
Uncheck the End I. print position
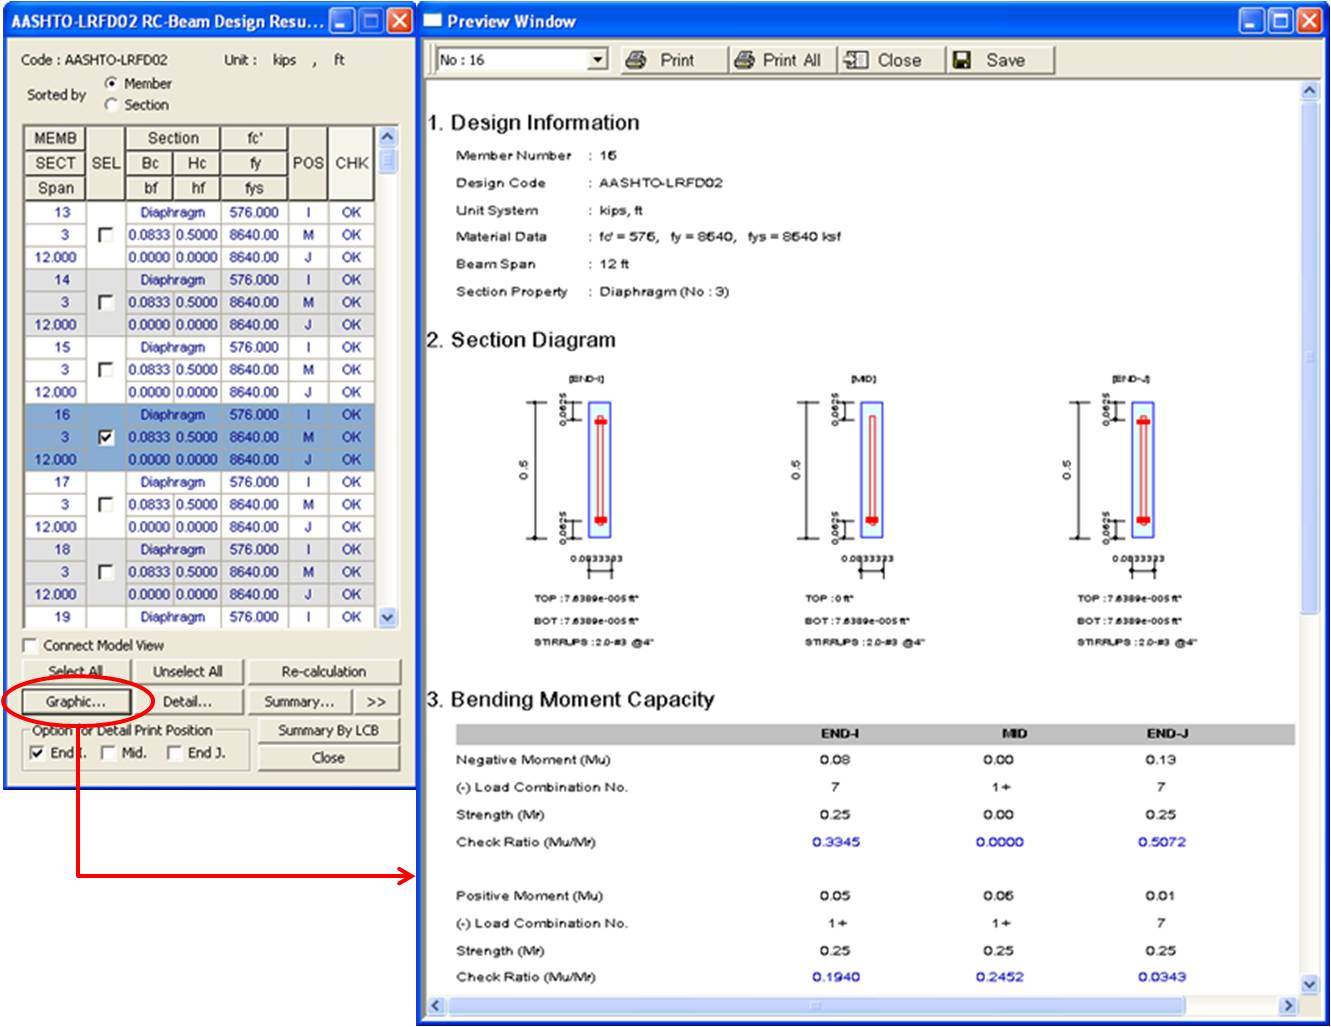[x=37, y=753]
